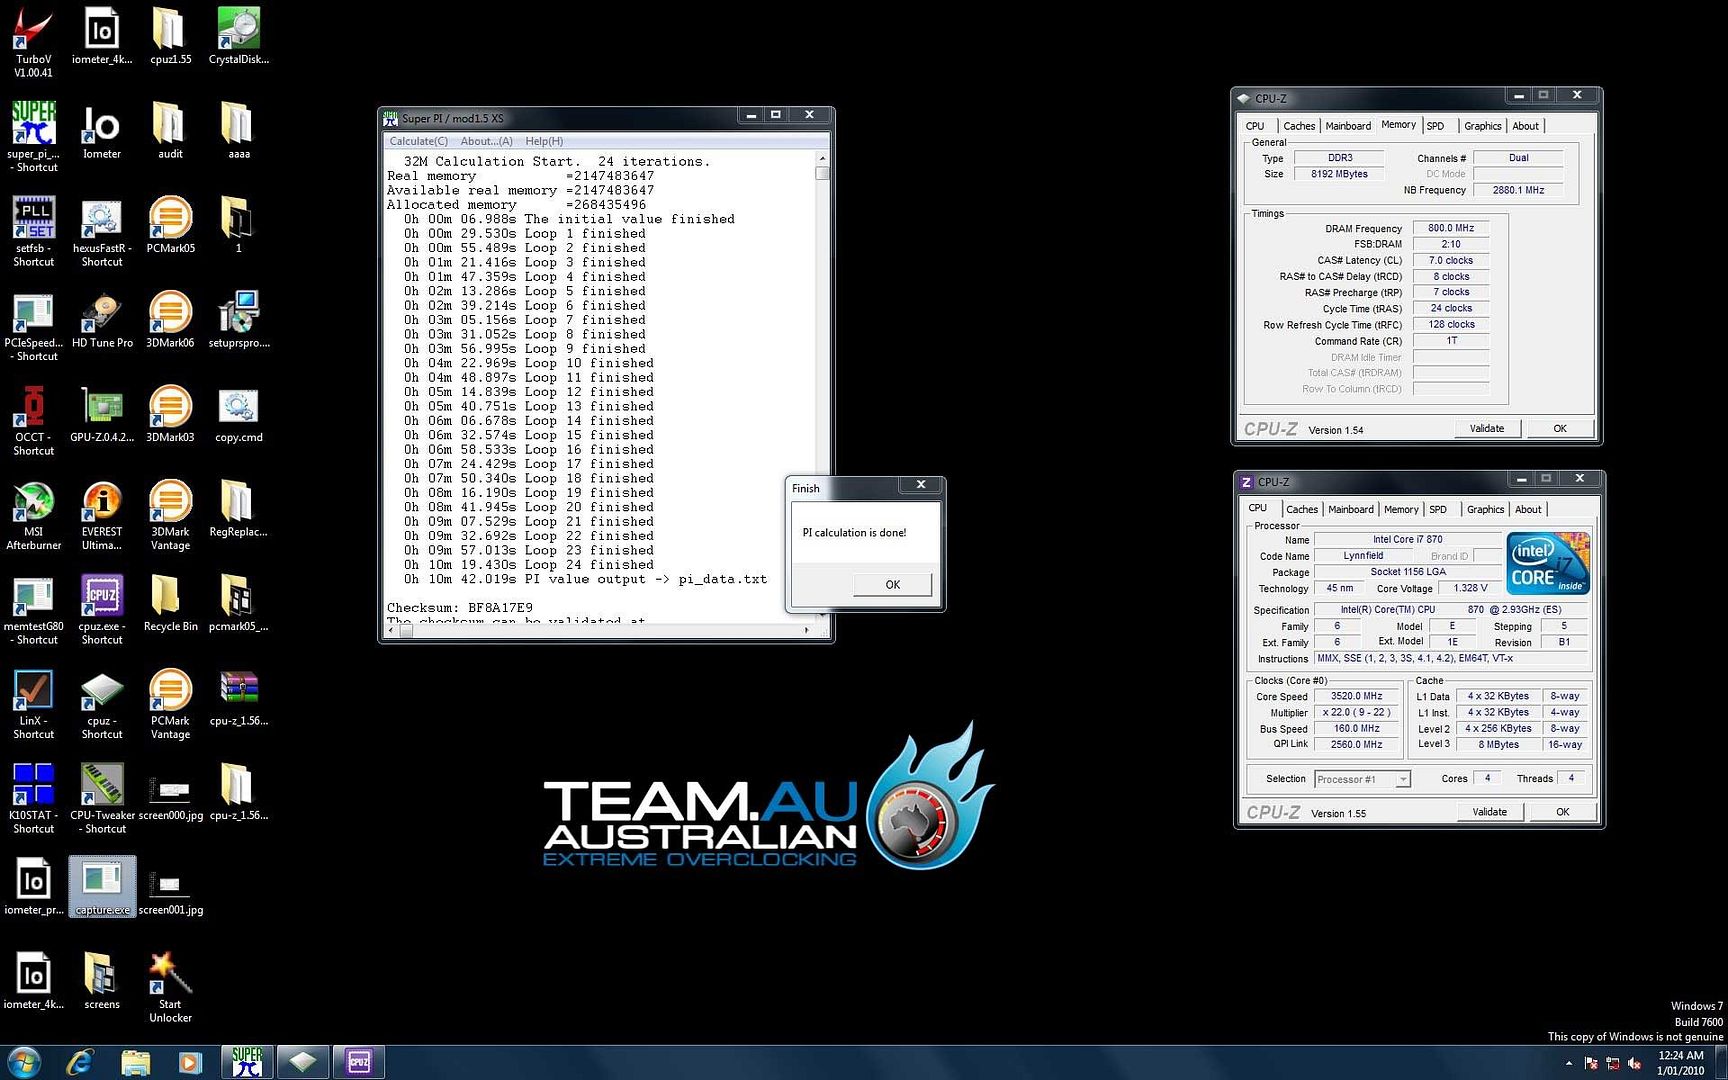Open the TurboV V1.00.41 desktop icon
The height and width of the screenshot is (1080, 1728).
point(33,42)
